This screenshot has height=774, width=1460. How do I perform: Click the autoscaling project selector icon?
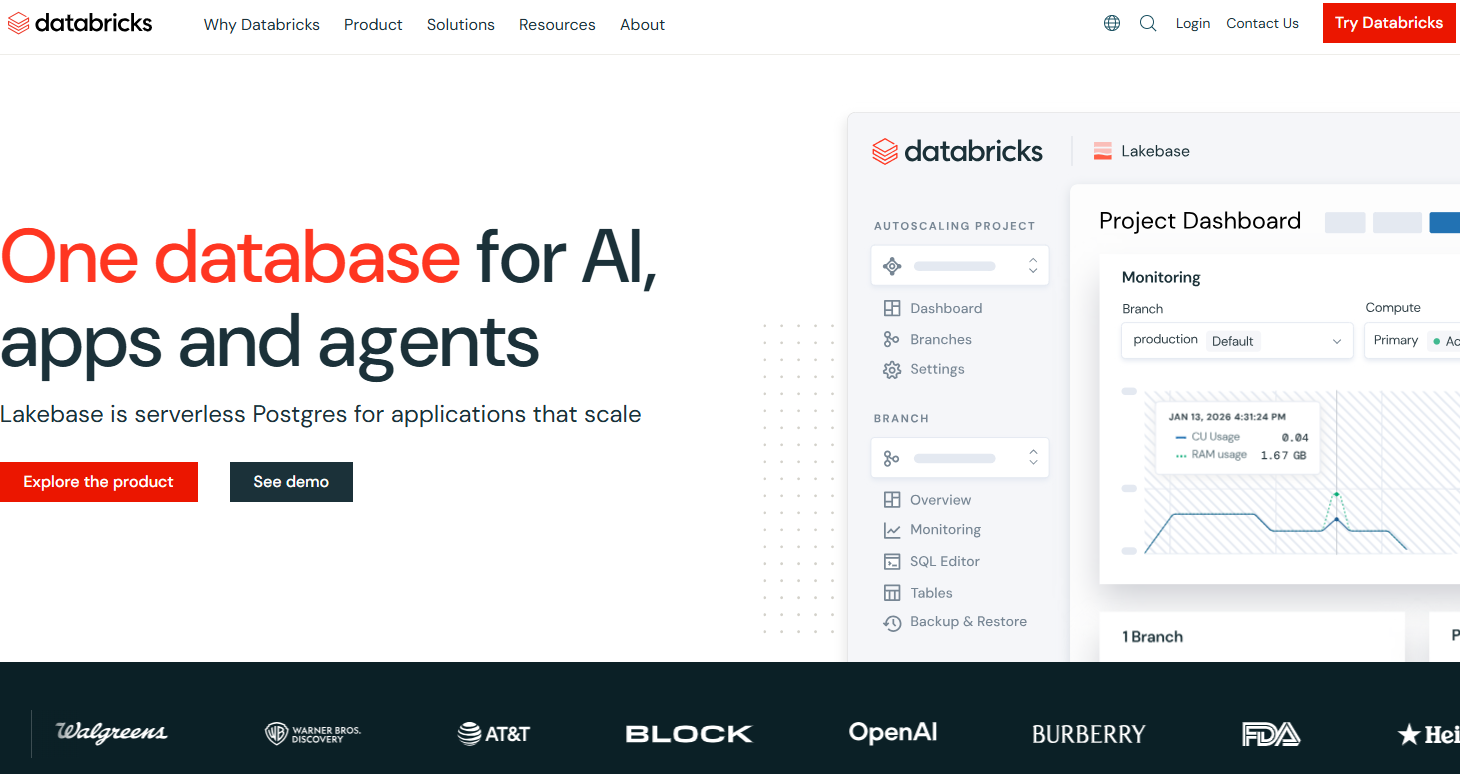pyautogui.click(x=892, y=266)
